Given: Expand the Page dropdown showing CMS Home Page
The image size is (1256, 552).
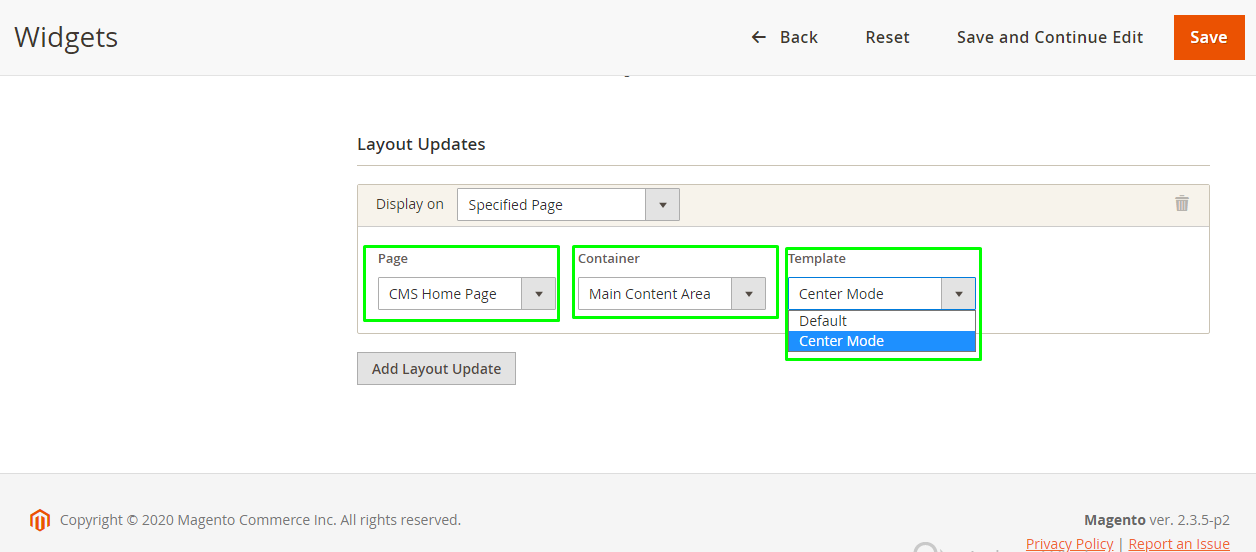Looking at the screenshot, I should [x=466, y=294].
